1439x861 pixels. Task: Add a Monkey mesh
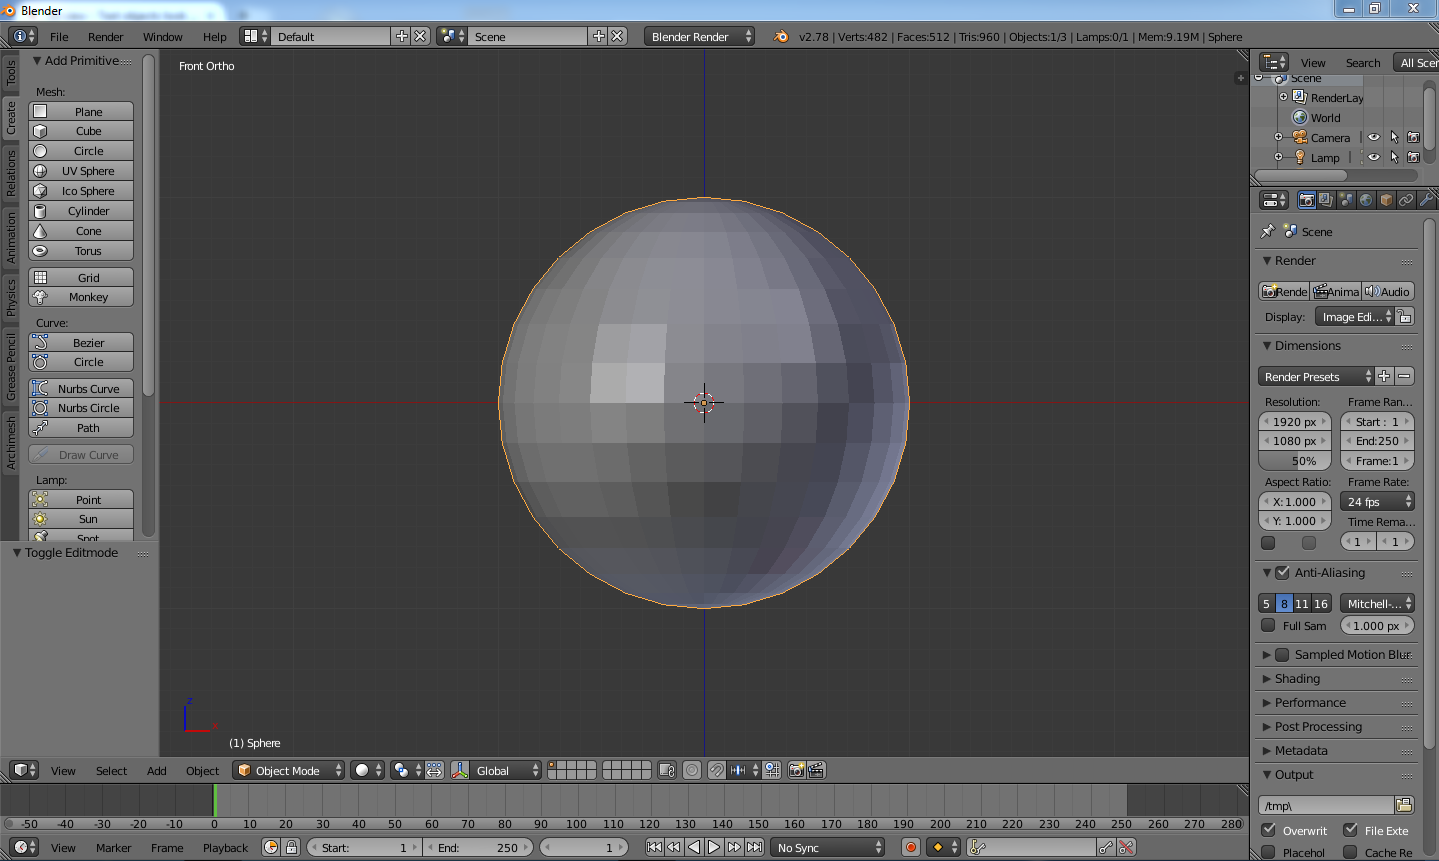(81, 297)
